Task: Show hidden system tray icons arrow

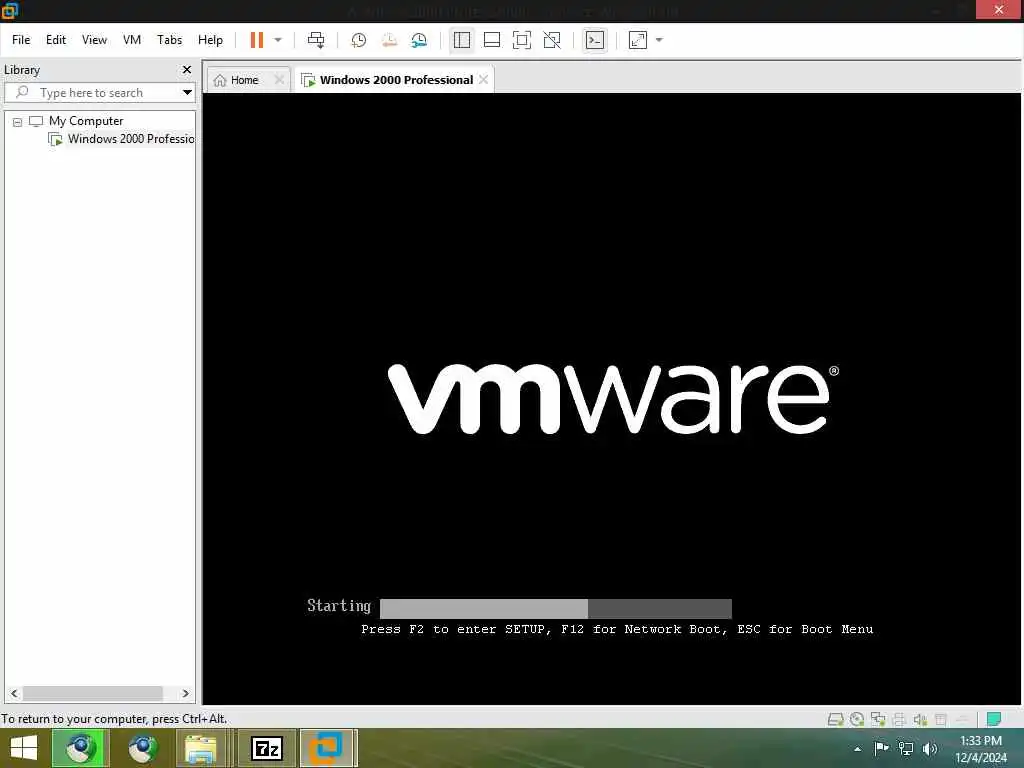Action: (857, 749)
